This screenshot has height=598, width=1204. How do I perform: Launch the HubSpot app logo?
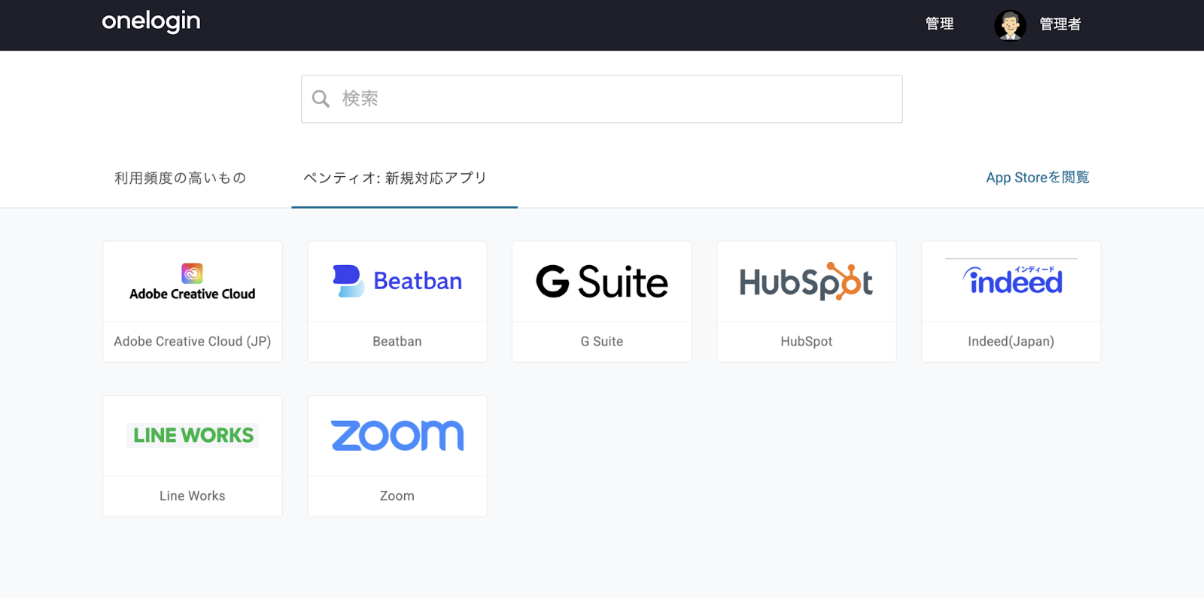[806, 281]
